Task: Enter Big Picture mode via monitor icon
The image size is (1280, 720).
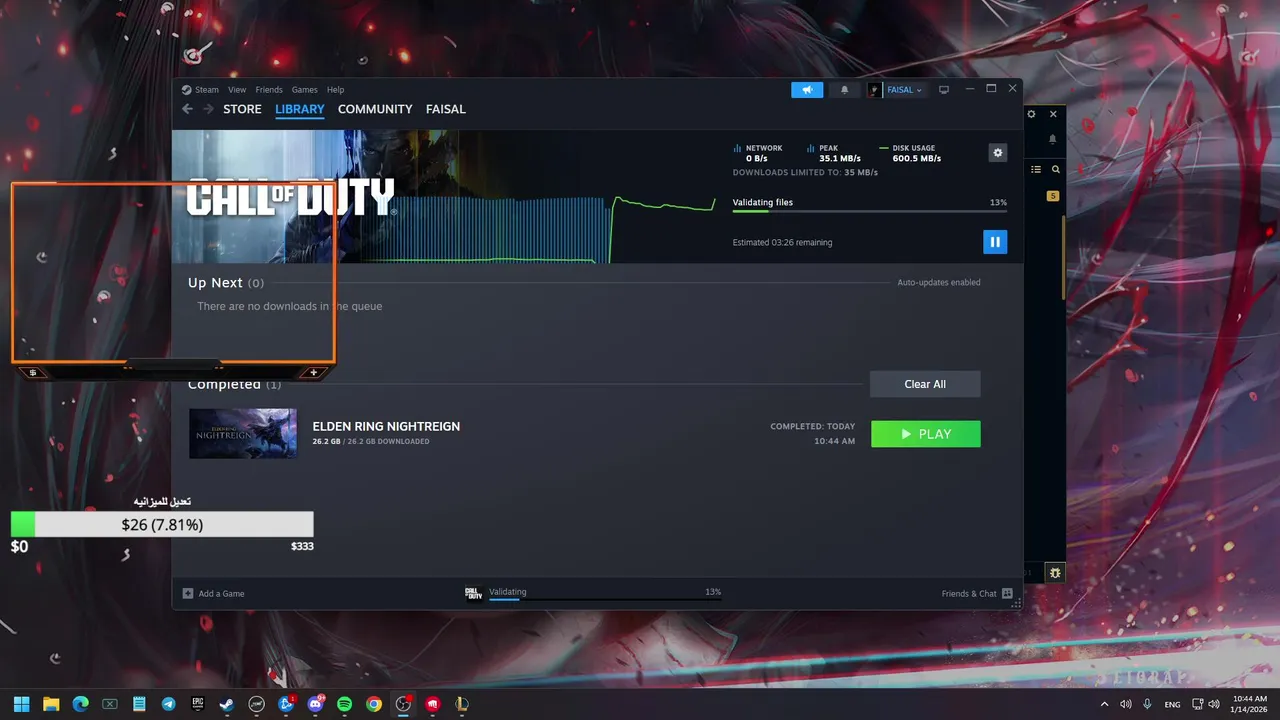Action: (943, 90)
